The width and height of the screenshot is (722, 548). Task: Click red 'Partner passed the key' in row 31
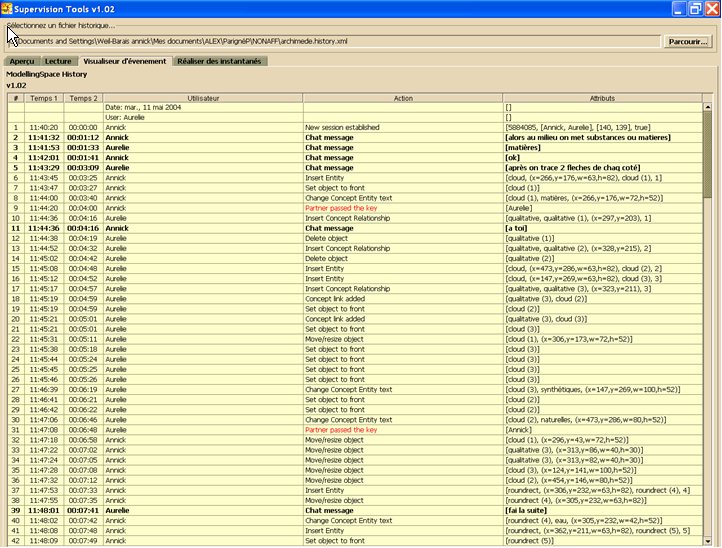click(403, 430)
